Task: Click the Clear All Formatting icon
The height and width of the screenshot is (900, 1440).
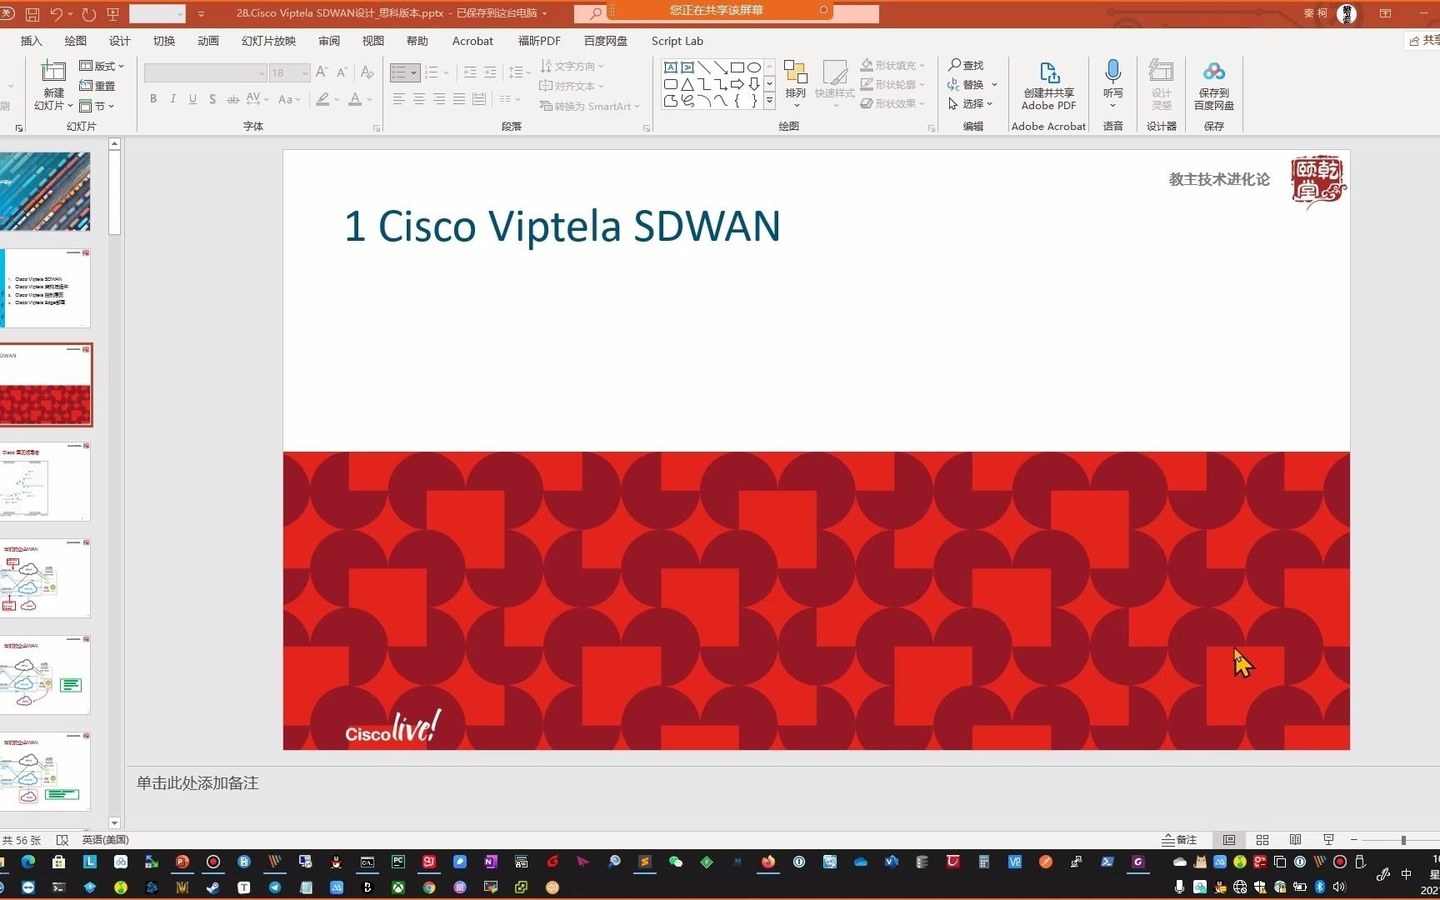Action: tap(367, 72)
